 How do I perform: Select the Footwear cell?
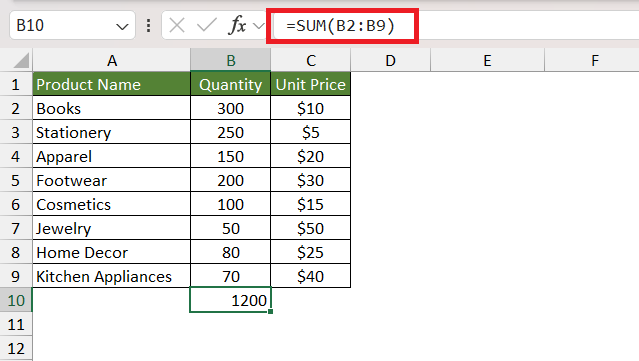(x=112, y=180)
